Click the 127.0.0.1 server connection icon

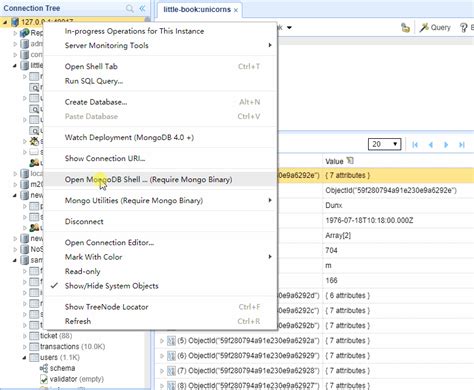pyautogui.click(x=15, y=22)
